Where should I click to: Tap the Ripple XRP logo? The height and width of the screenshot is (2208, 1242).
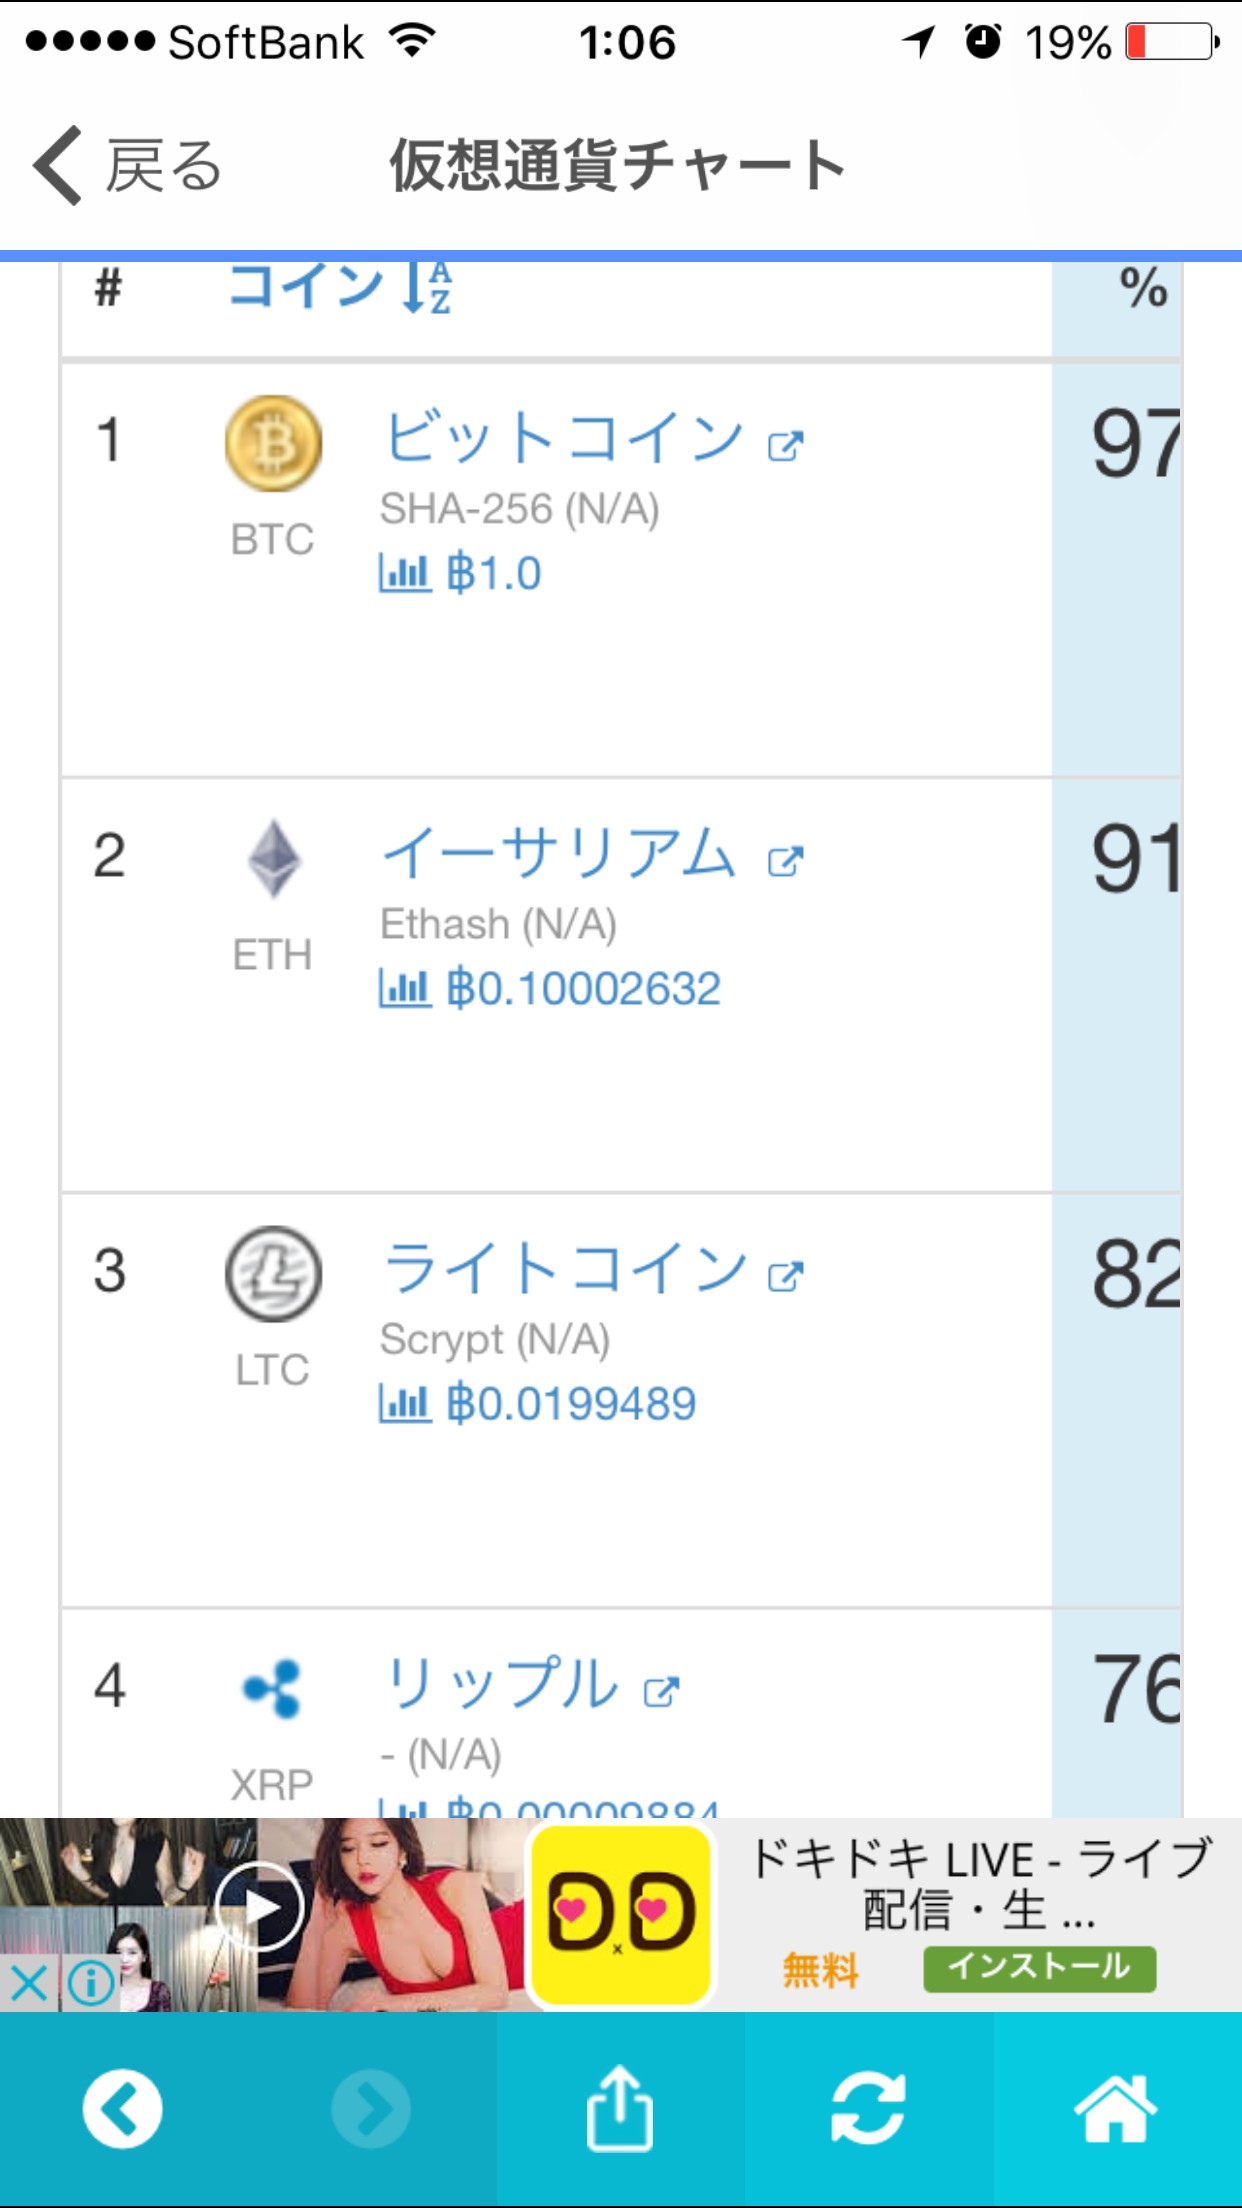[x=273, y=1688]
